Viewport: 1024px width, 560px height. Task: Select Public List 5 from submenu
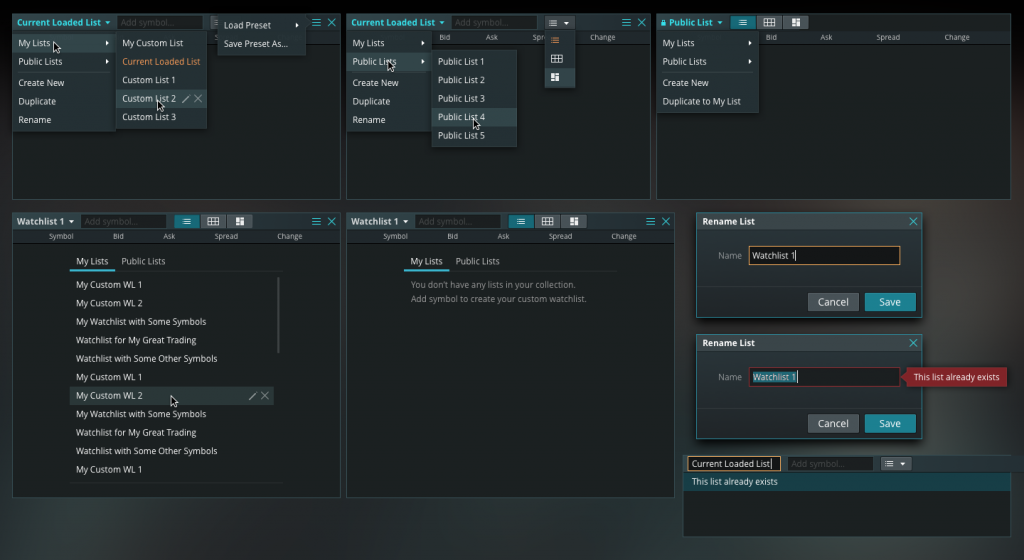[474, 135]
